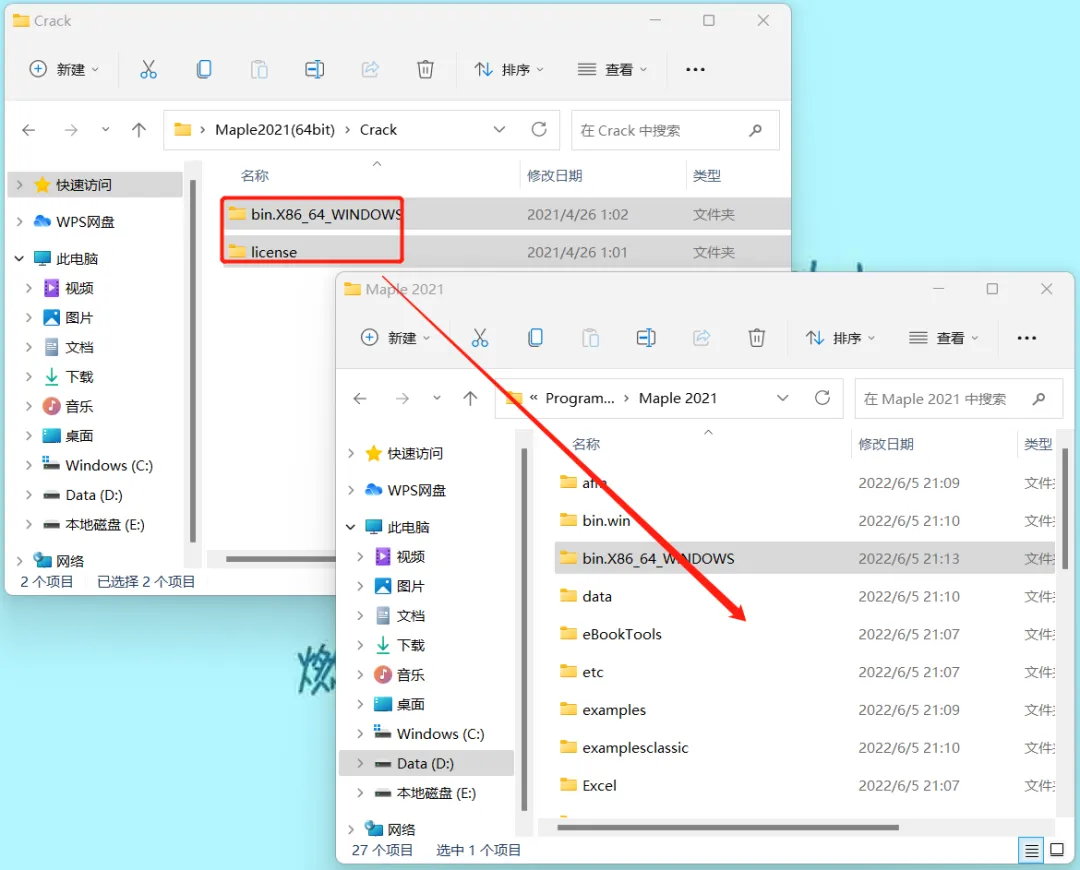The image size is (1080, 870).
Task: Click the Rename icon in Maple 2021 window
Action: pyautogui.click(x=646, y=338)
